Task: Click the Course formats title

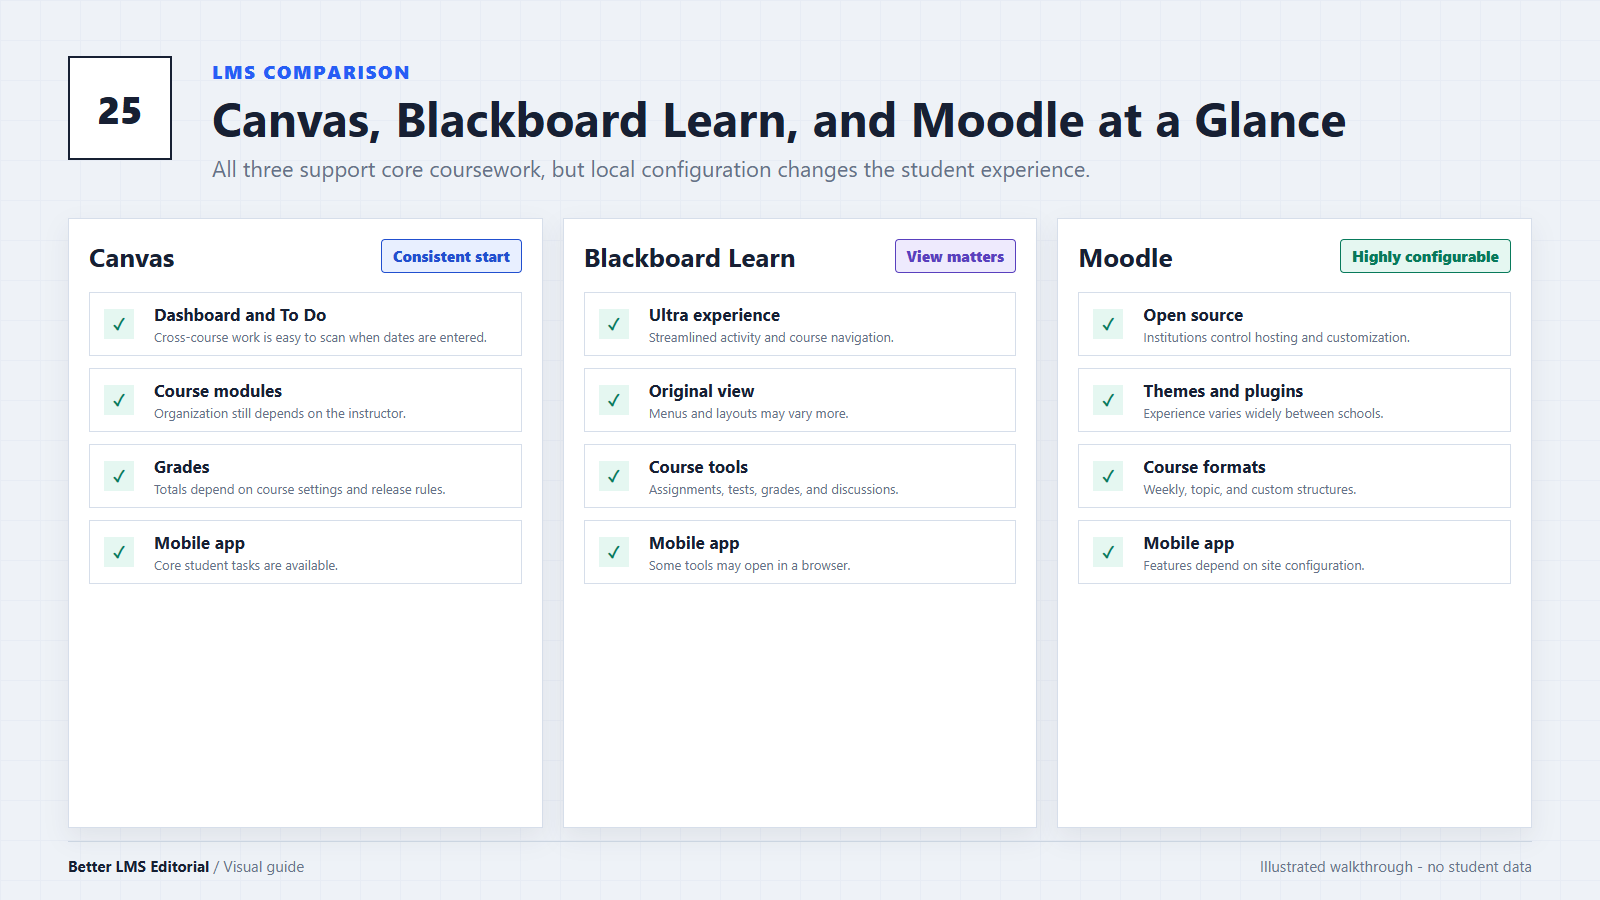Action: (1204, 467)
